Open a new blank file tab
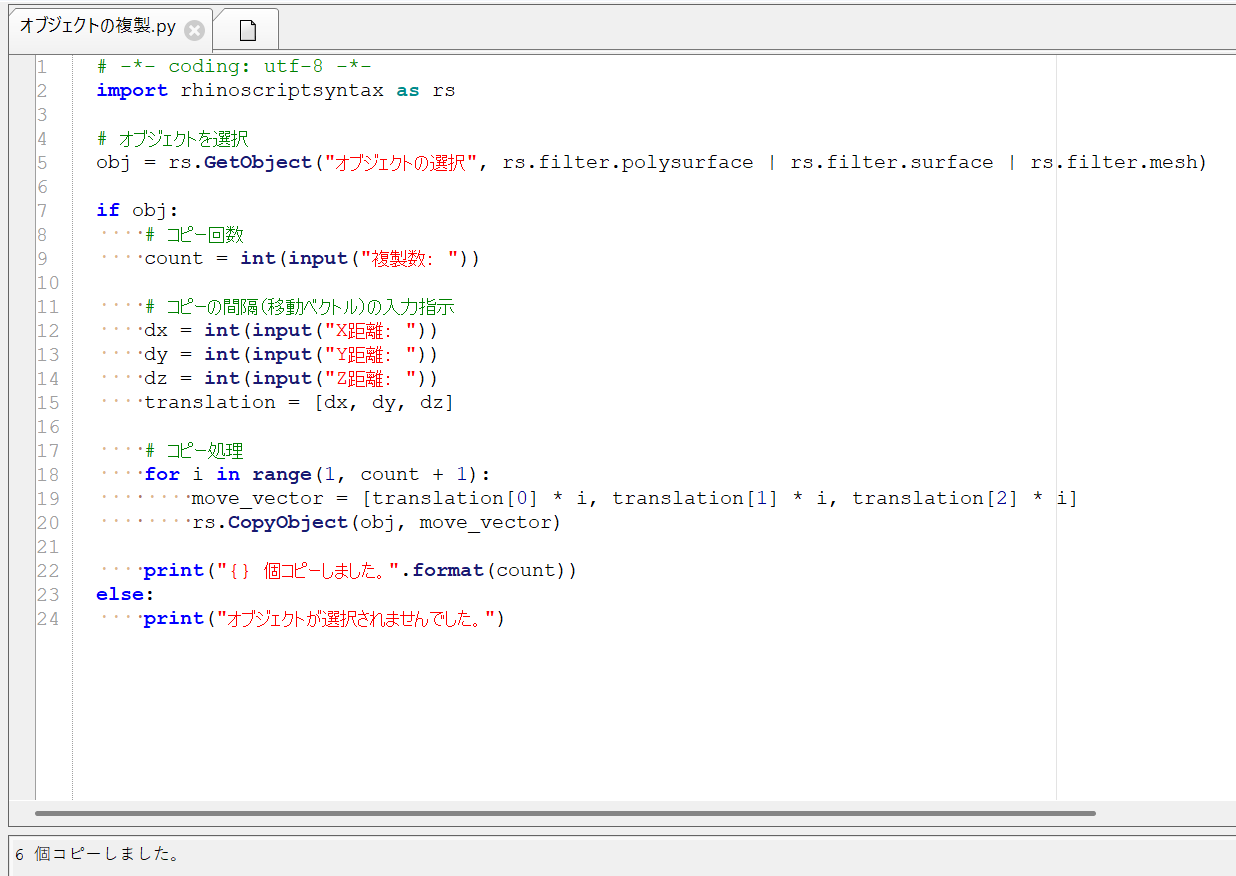This screenshot has height=876, width=1236. [248, 31]
